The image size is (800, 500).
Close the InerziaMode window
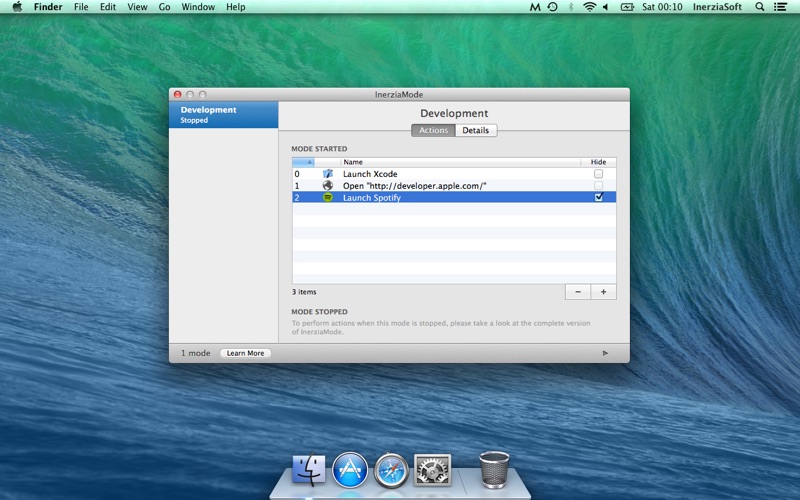point(178,94)
